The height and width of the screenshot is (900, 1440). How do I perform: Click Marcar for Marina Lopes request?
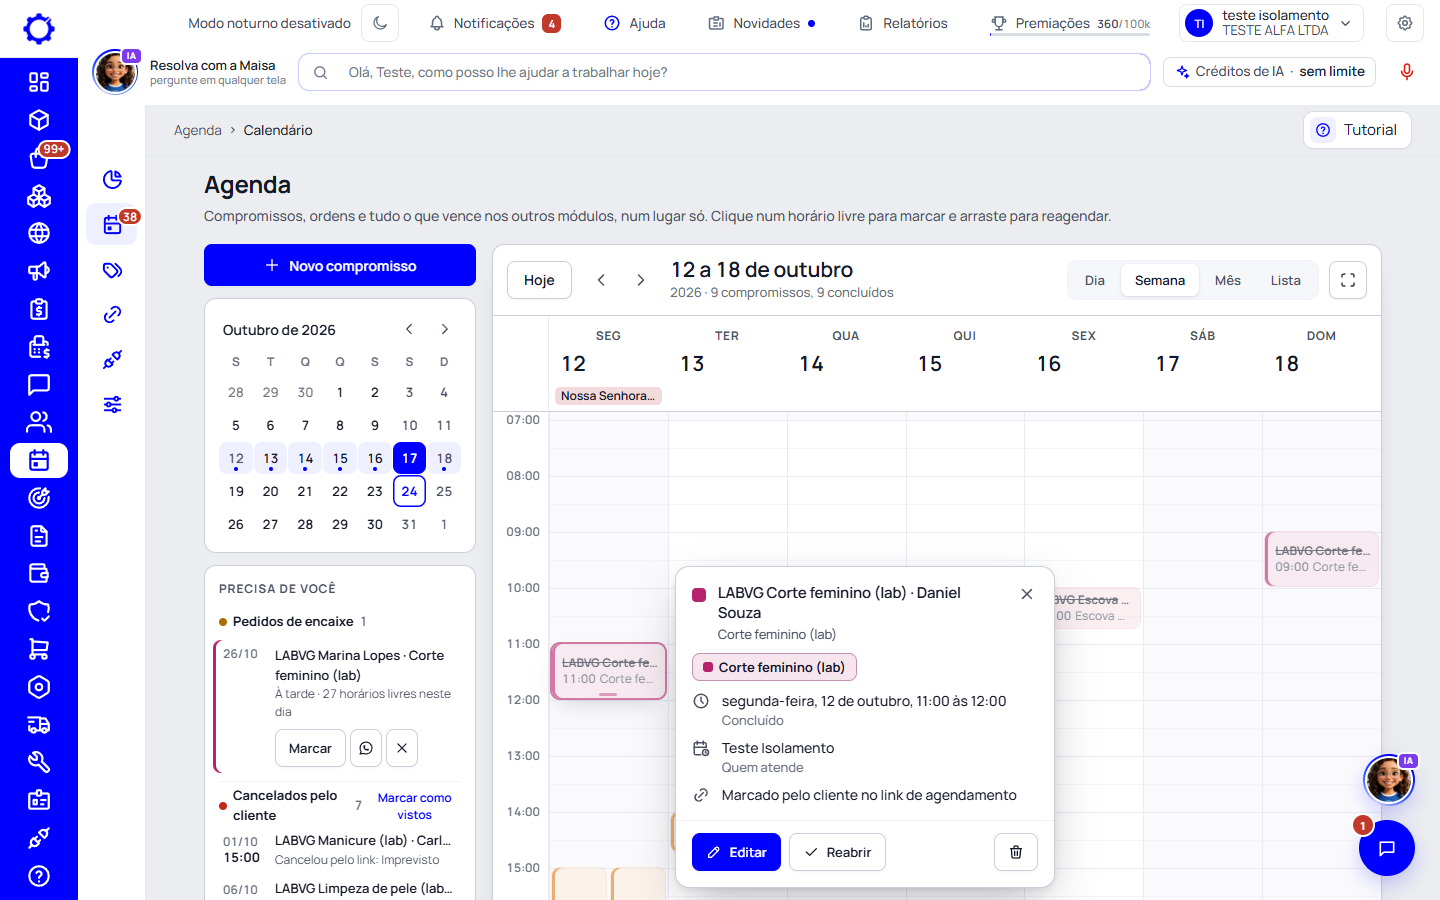(x=310, y=748)
